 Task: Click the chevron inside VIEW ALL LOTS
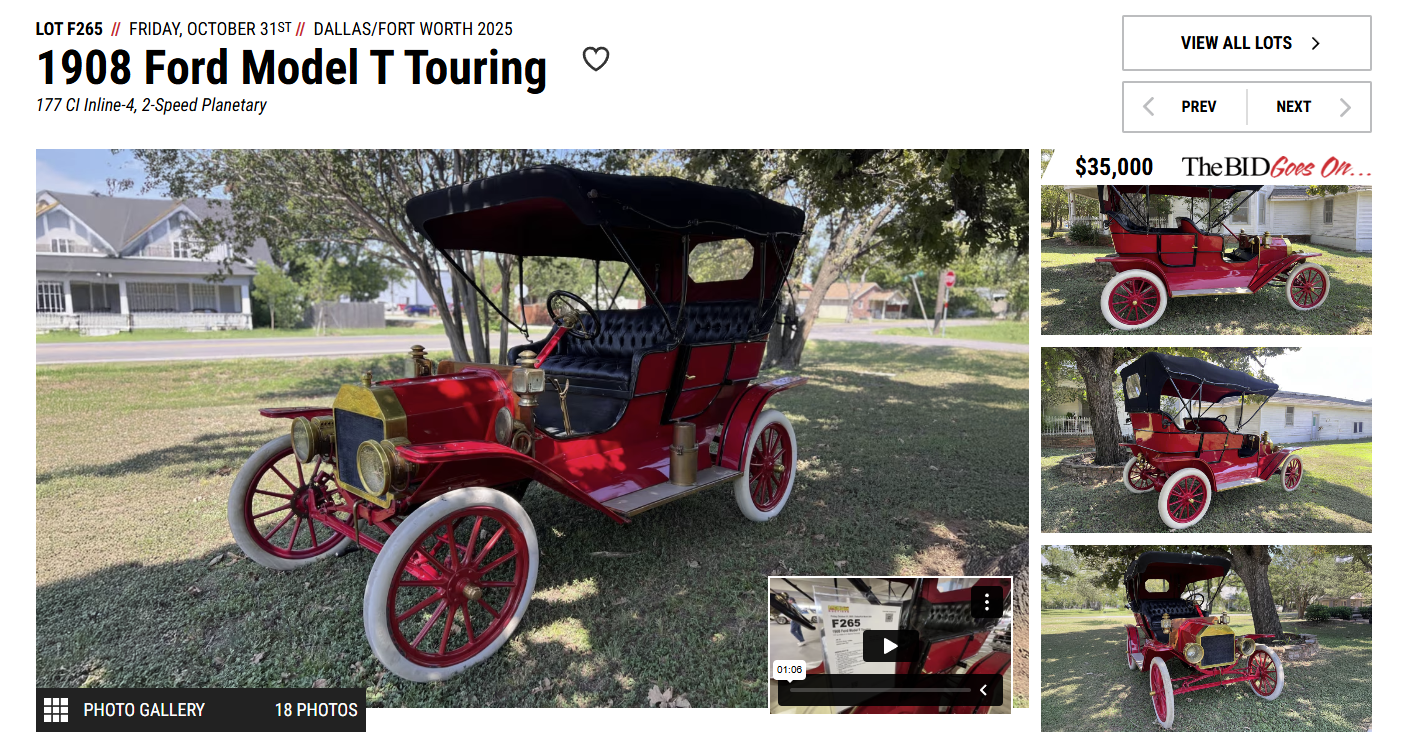[1316, 43]
